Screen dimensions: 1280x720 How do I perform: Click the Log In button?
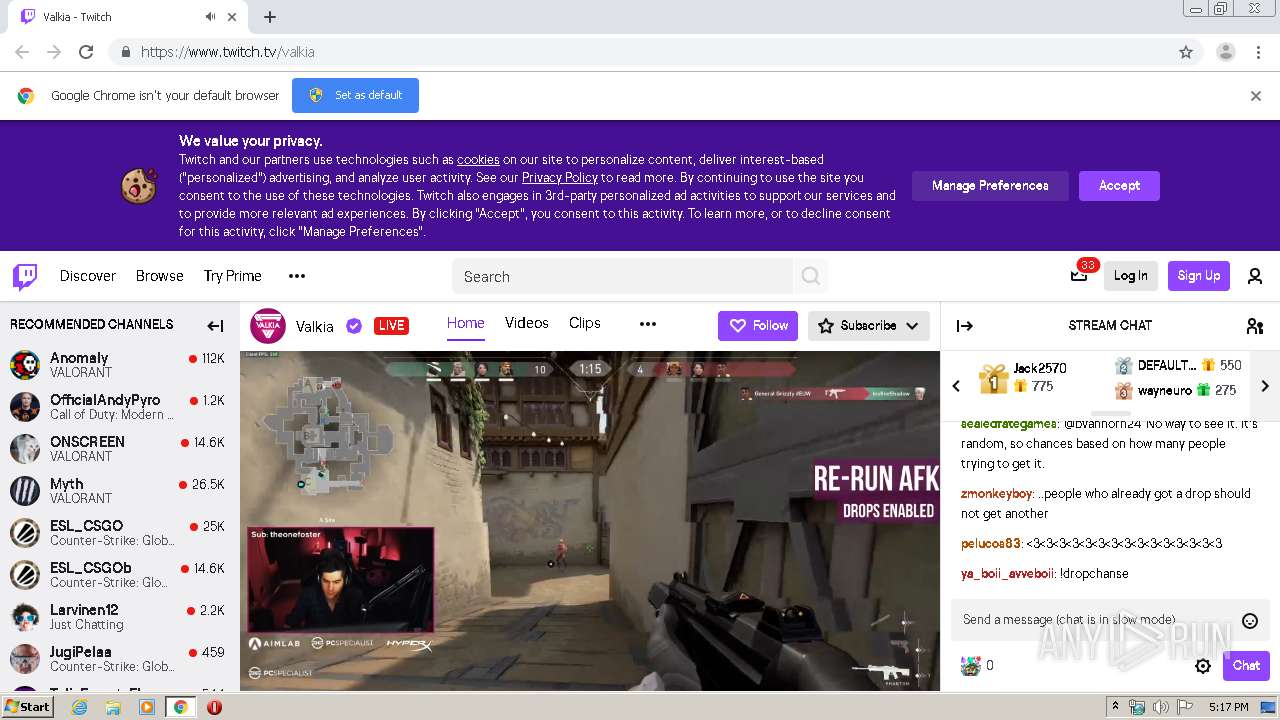pyautogui.click(x=1131, y=276)
